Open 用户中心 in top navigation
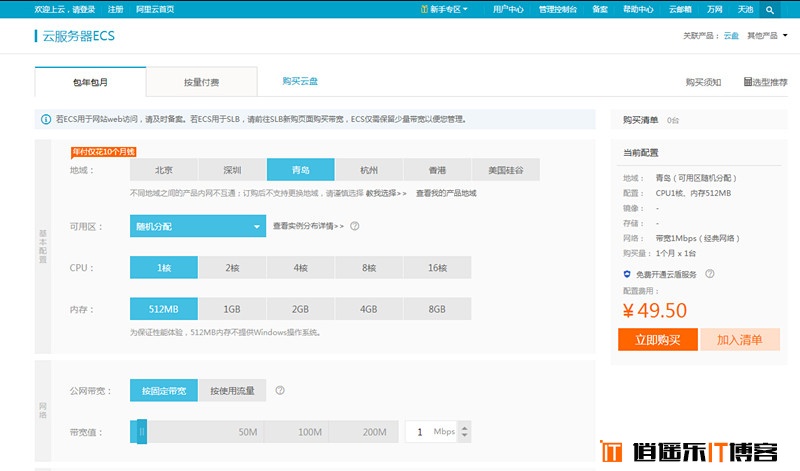 pyautogui.click(x=508, y=9)
